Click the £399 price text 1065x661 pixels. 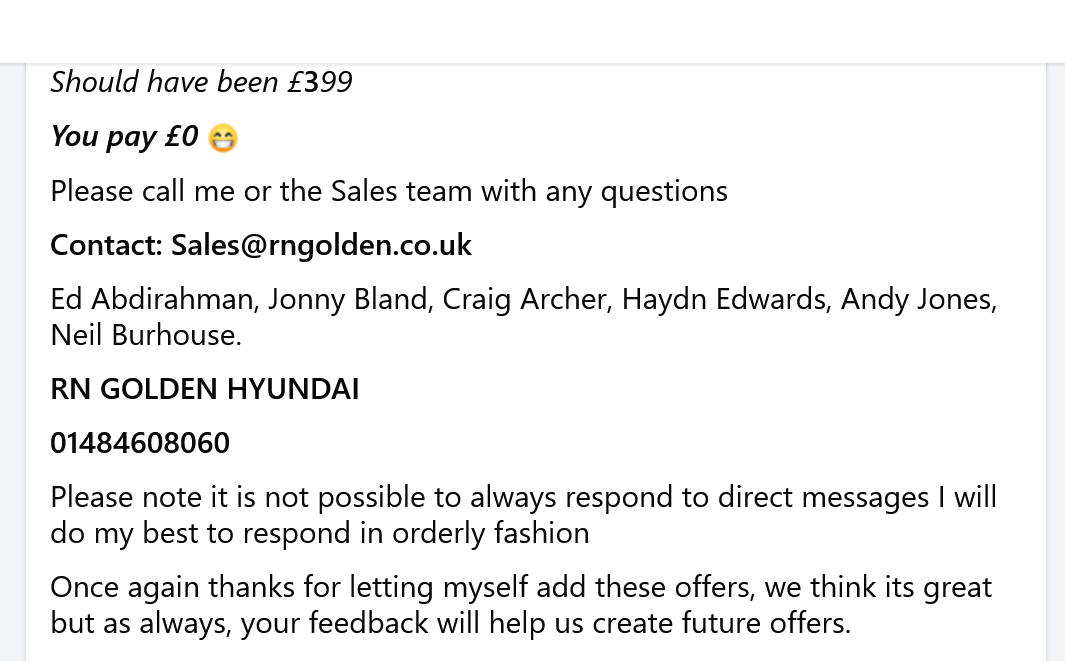(320, 82)
